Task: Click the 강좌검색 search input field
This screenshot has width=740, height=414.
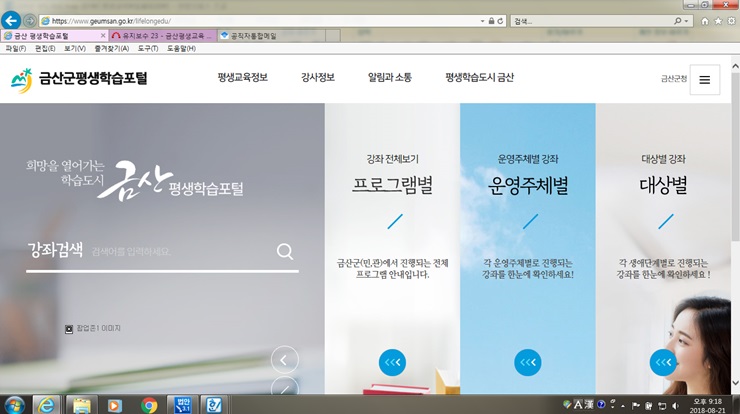Action: (180, 252)
